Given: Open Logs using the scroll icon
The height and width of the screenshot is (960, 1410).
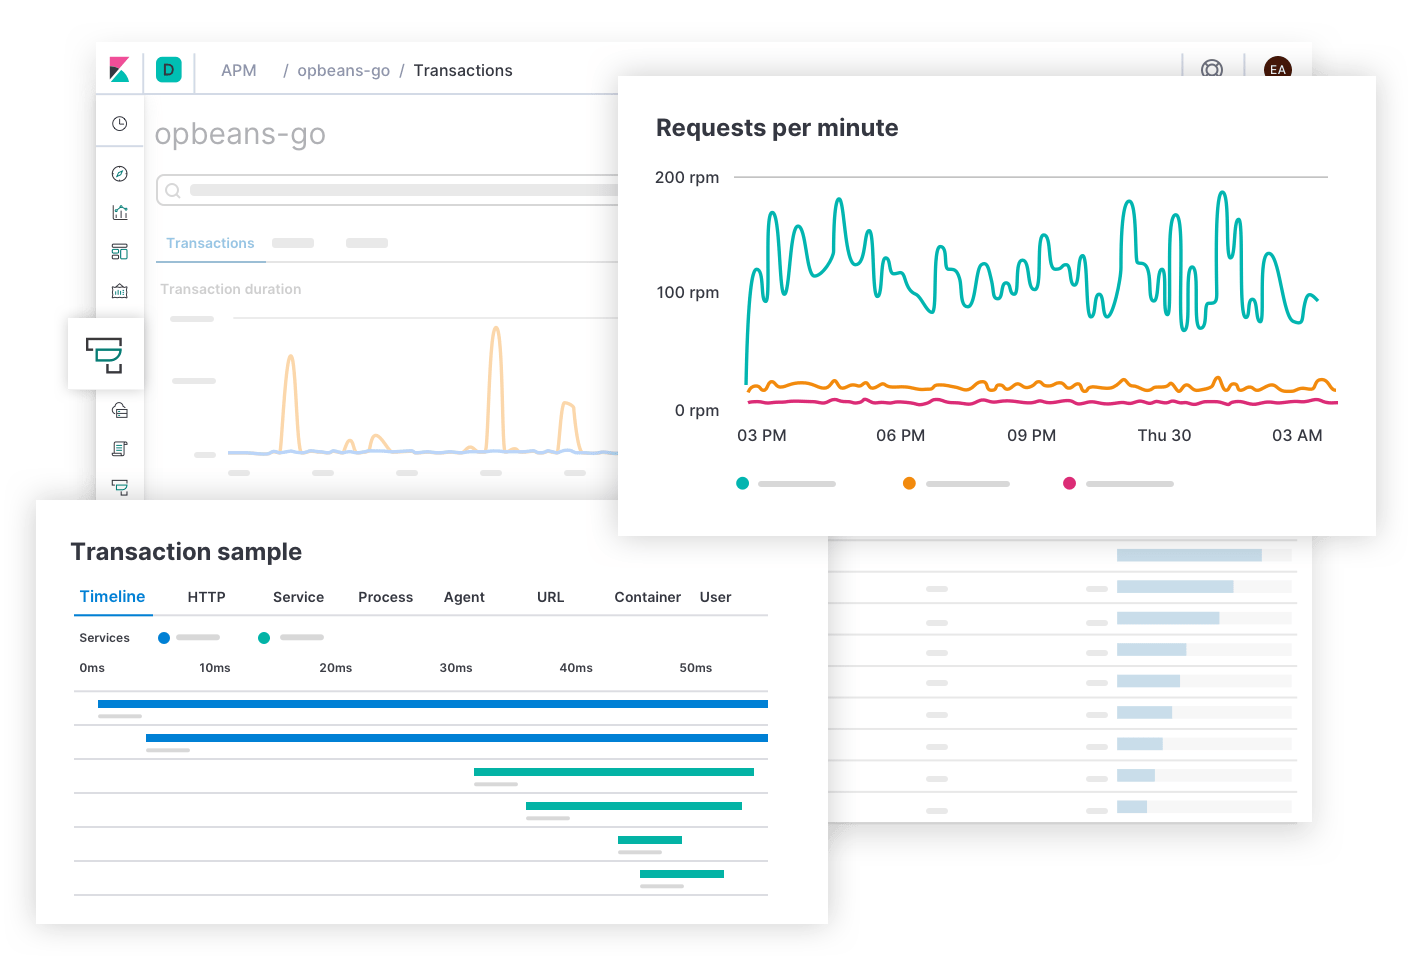Looking at the screenshot, I should pos(120,448).
